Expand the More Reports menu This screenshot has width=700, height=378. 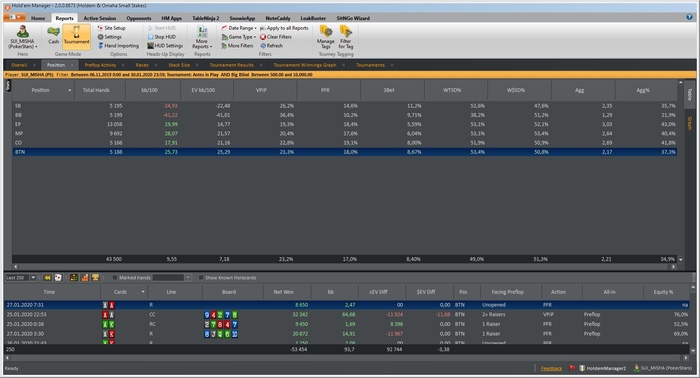click(x=202, y=37)
